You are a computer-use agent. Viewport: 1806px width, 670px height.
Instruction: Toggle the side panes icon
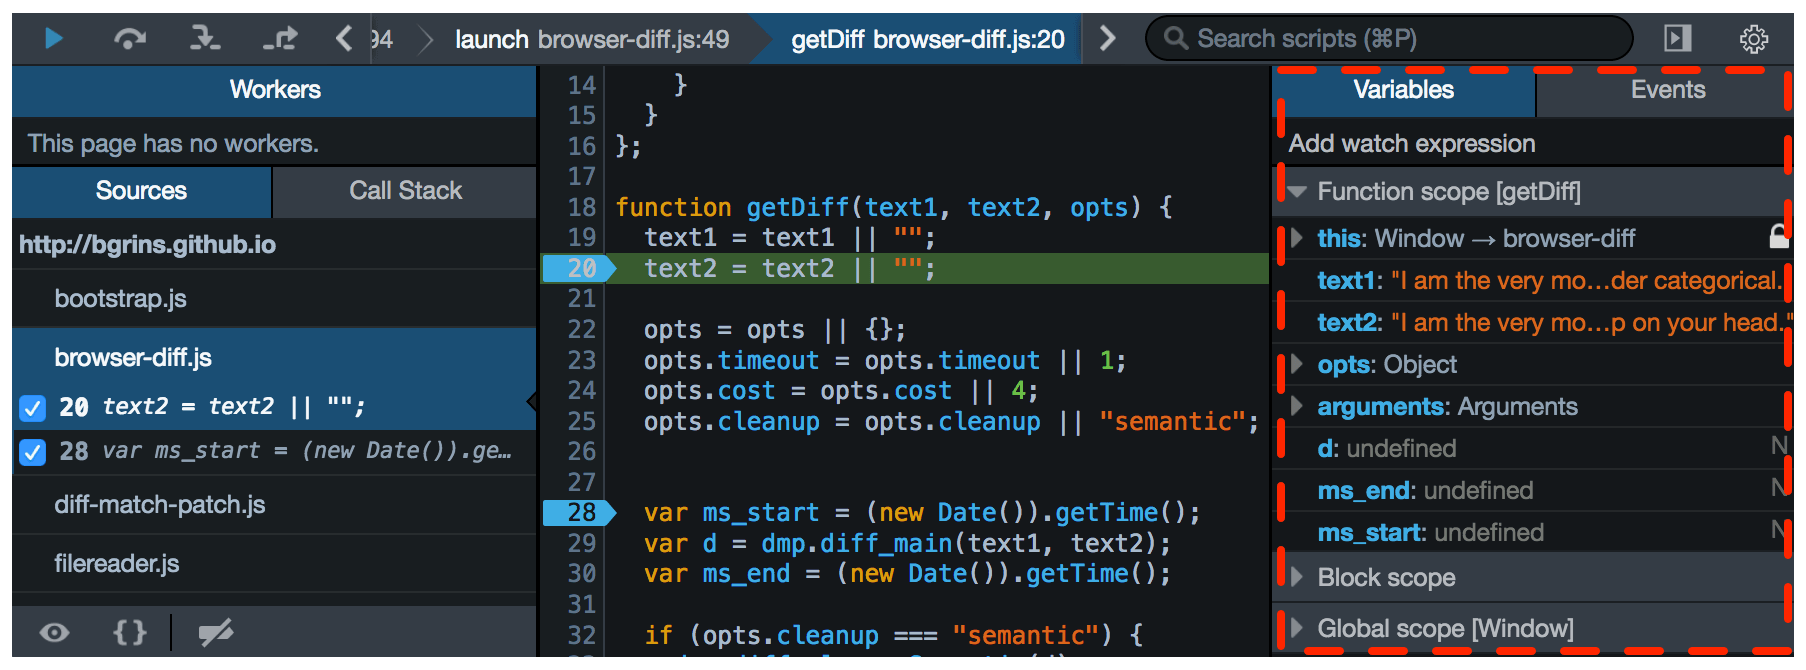[x=1677, y=39]
